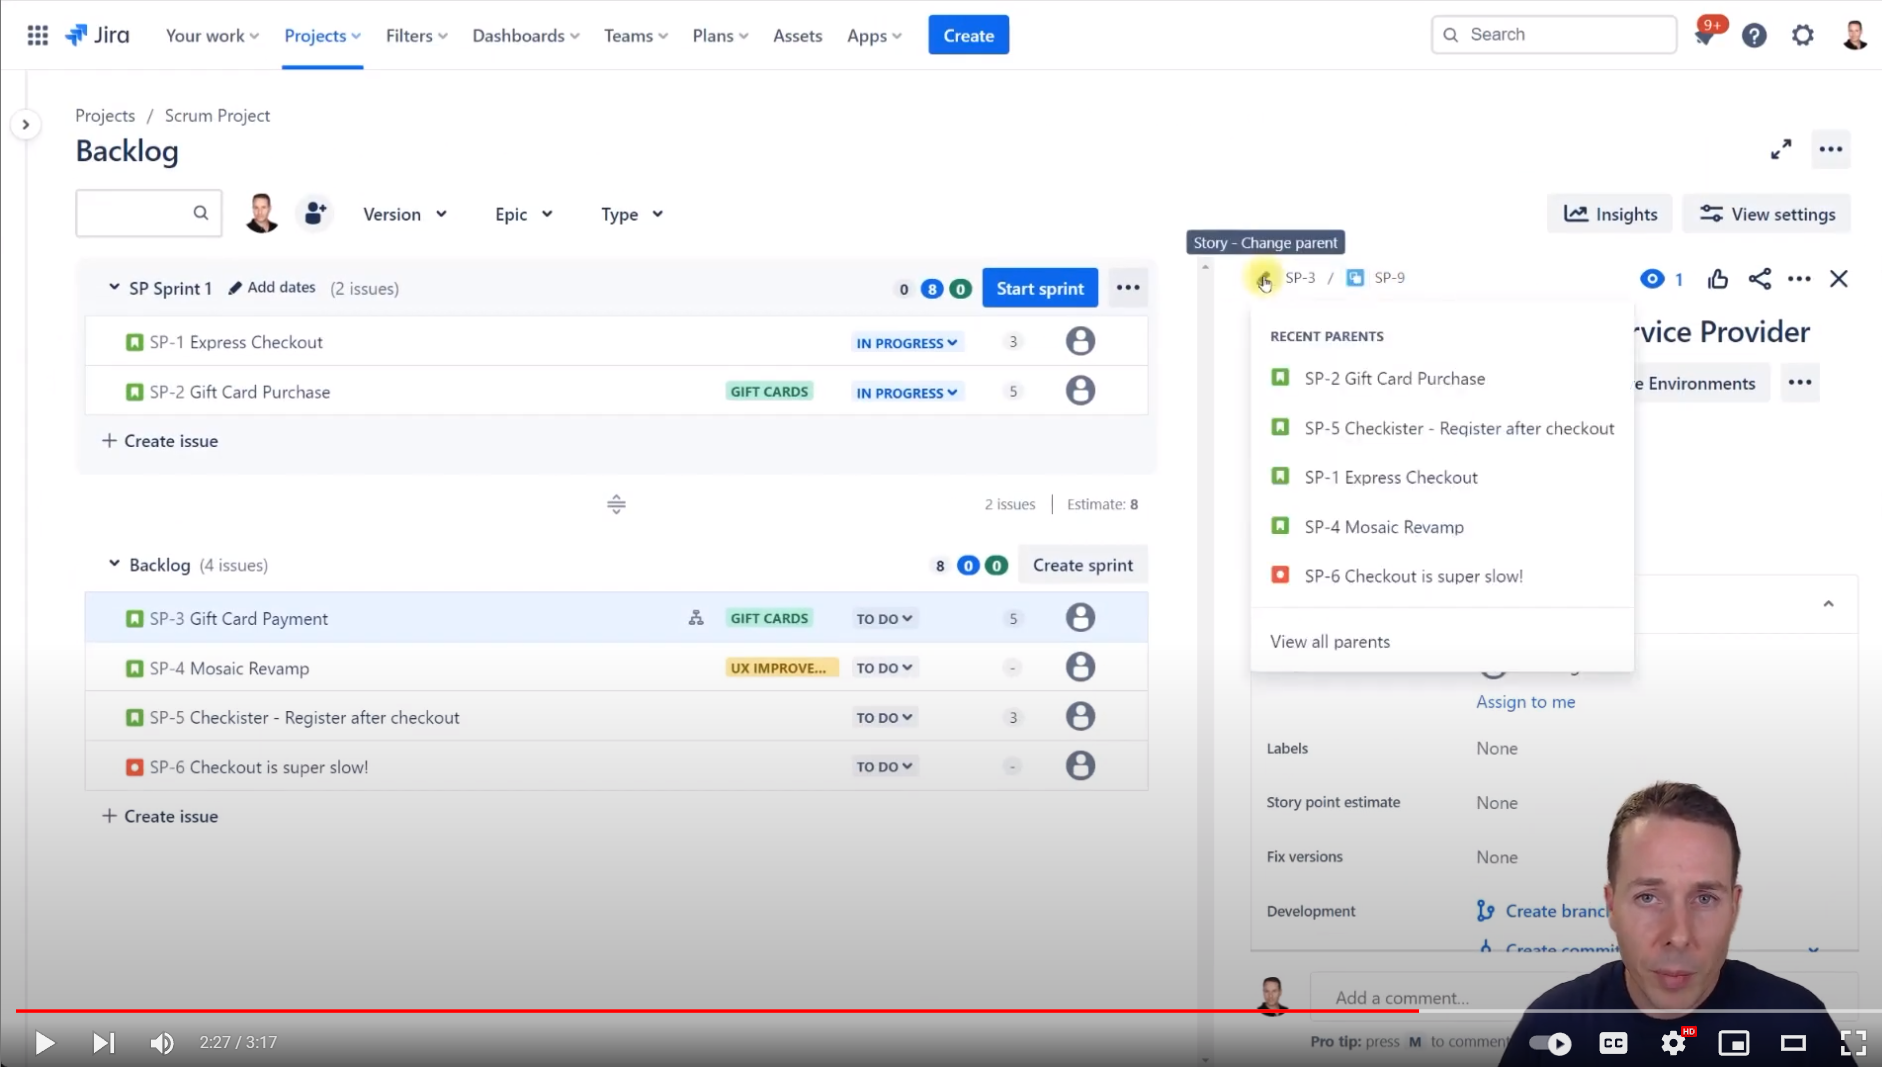Image resolution: width=1882 pixels, height=1067 pixels.
Task: Mute the video volume
Action: [161, 1043]
